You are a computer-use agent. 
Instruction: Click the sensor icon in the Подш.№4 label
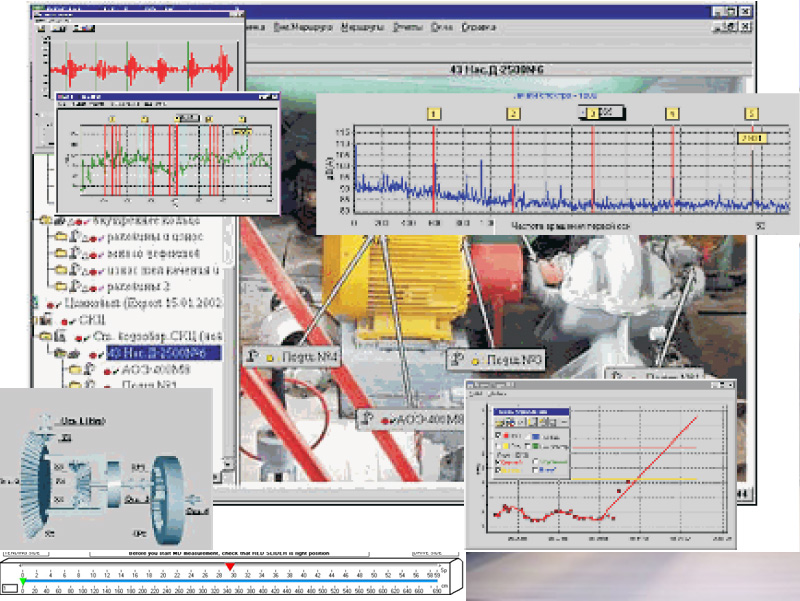[253, 356]
